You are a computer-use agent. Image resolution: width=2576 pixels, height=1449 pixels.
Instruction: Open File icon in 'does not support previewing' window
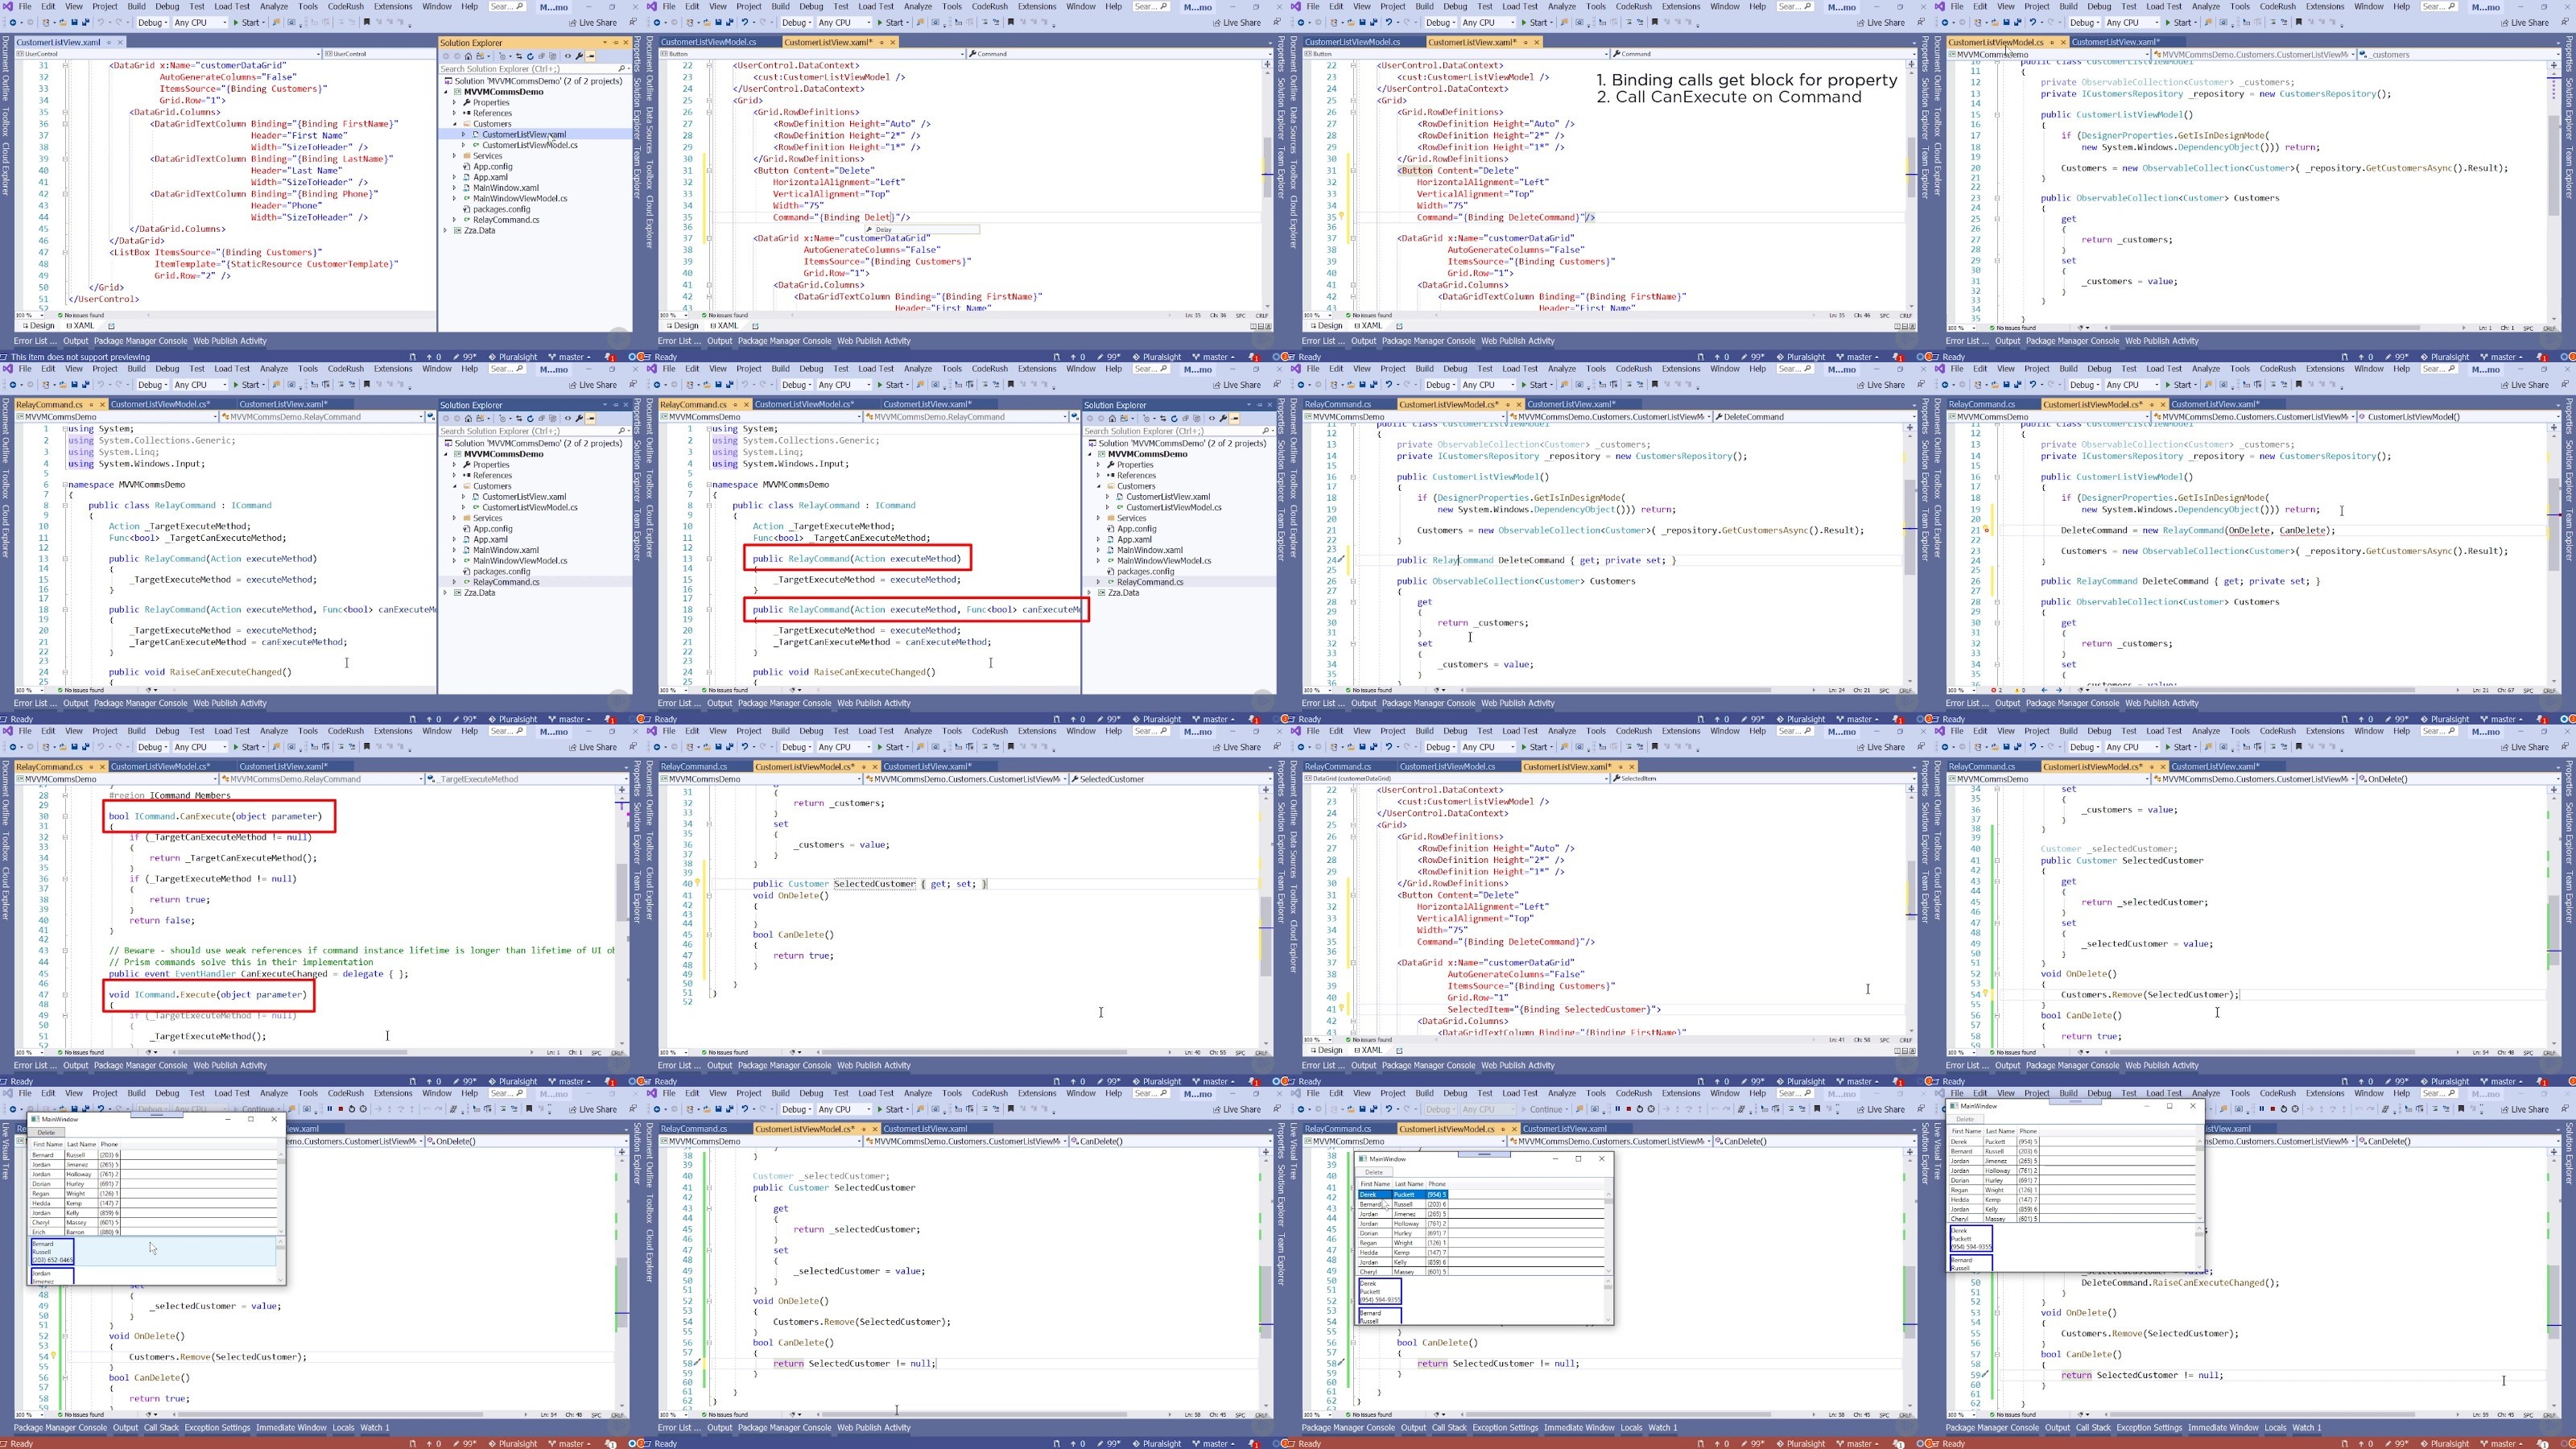tap(63, 23)
